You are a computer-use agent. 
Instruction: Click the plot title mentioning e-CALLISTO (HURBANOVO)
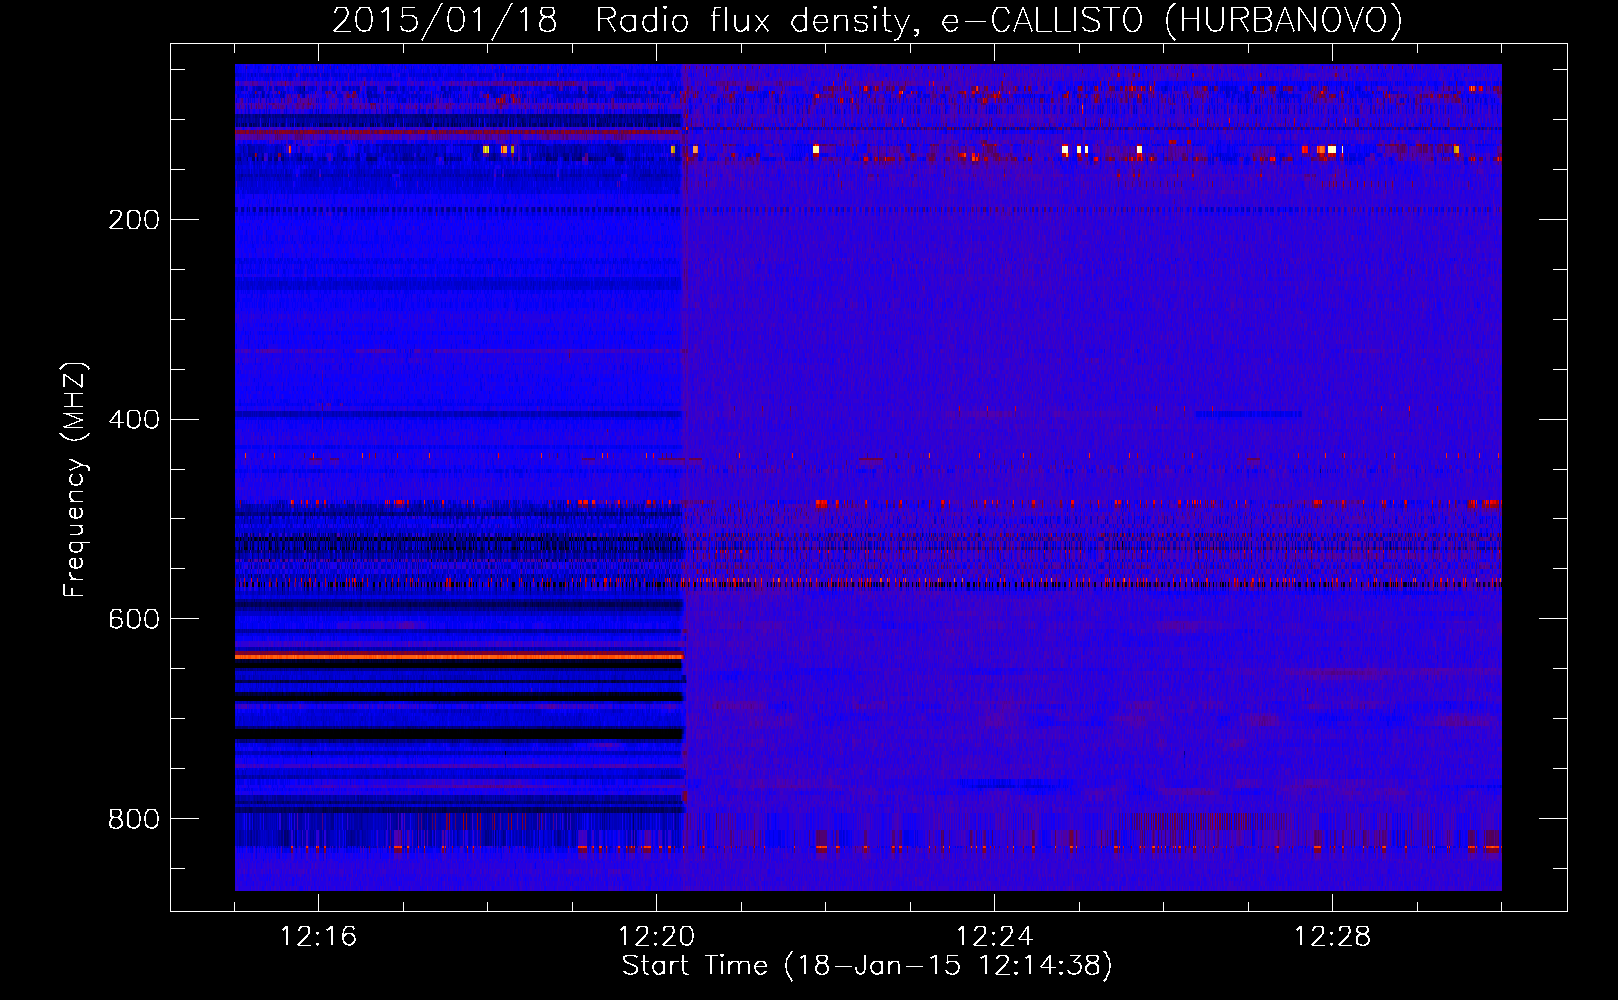pyautogui.click(x=867, y=21)
